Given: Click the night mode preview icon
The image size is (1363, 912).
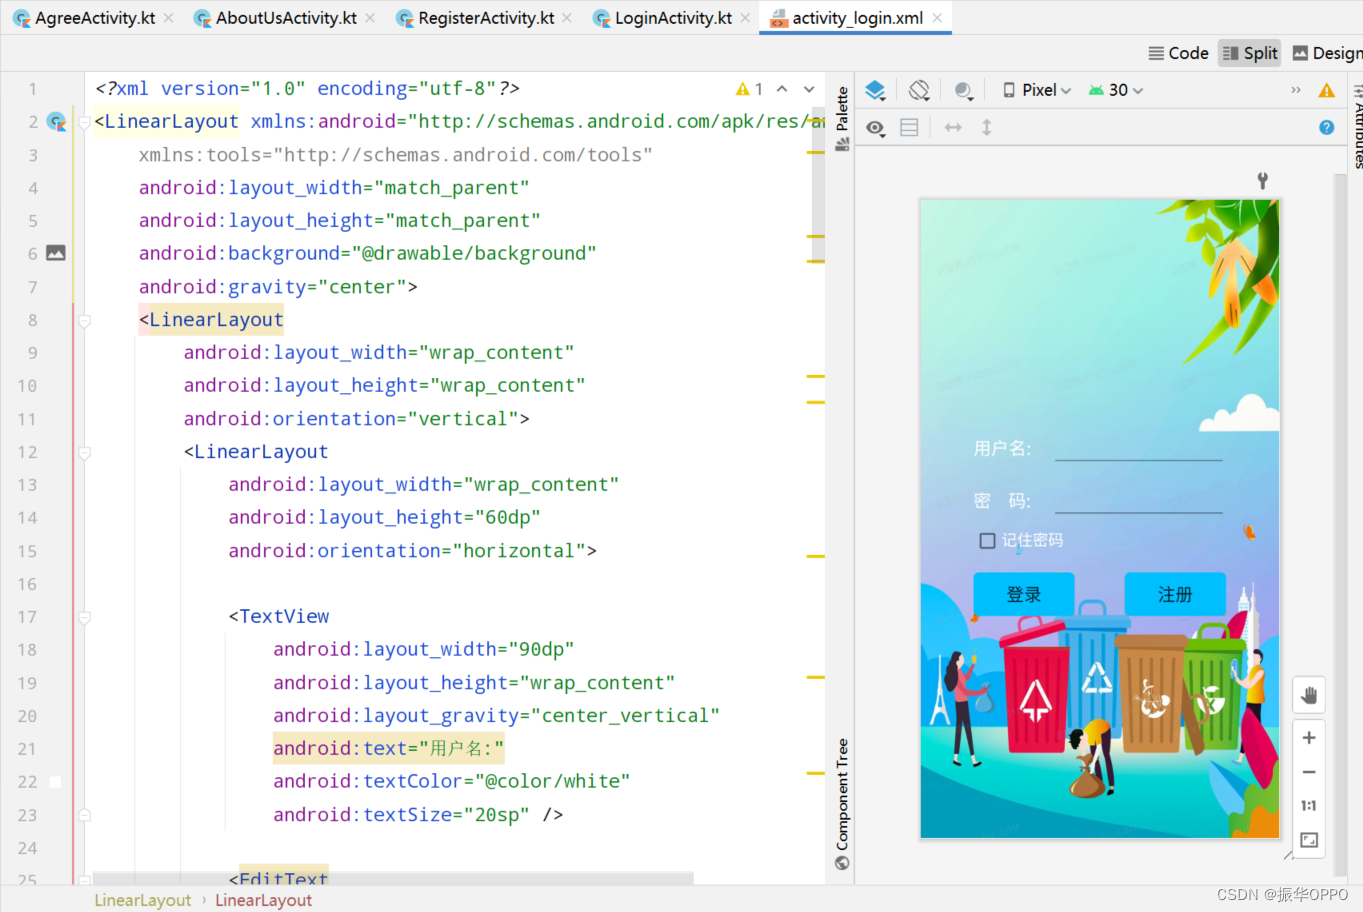Looking at the screenshot, I should point(964,90).
